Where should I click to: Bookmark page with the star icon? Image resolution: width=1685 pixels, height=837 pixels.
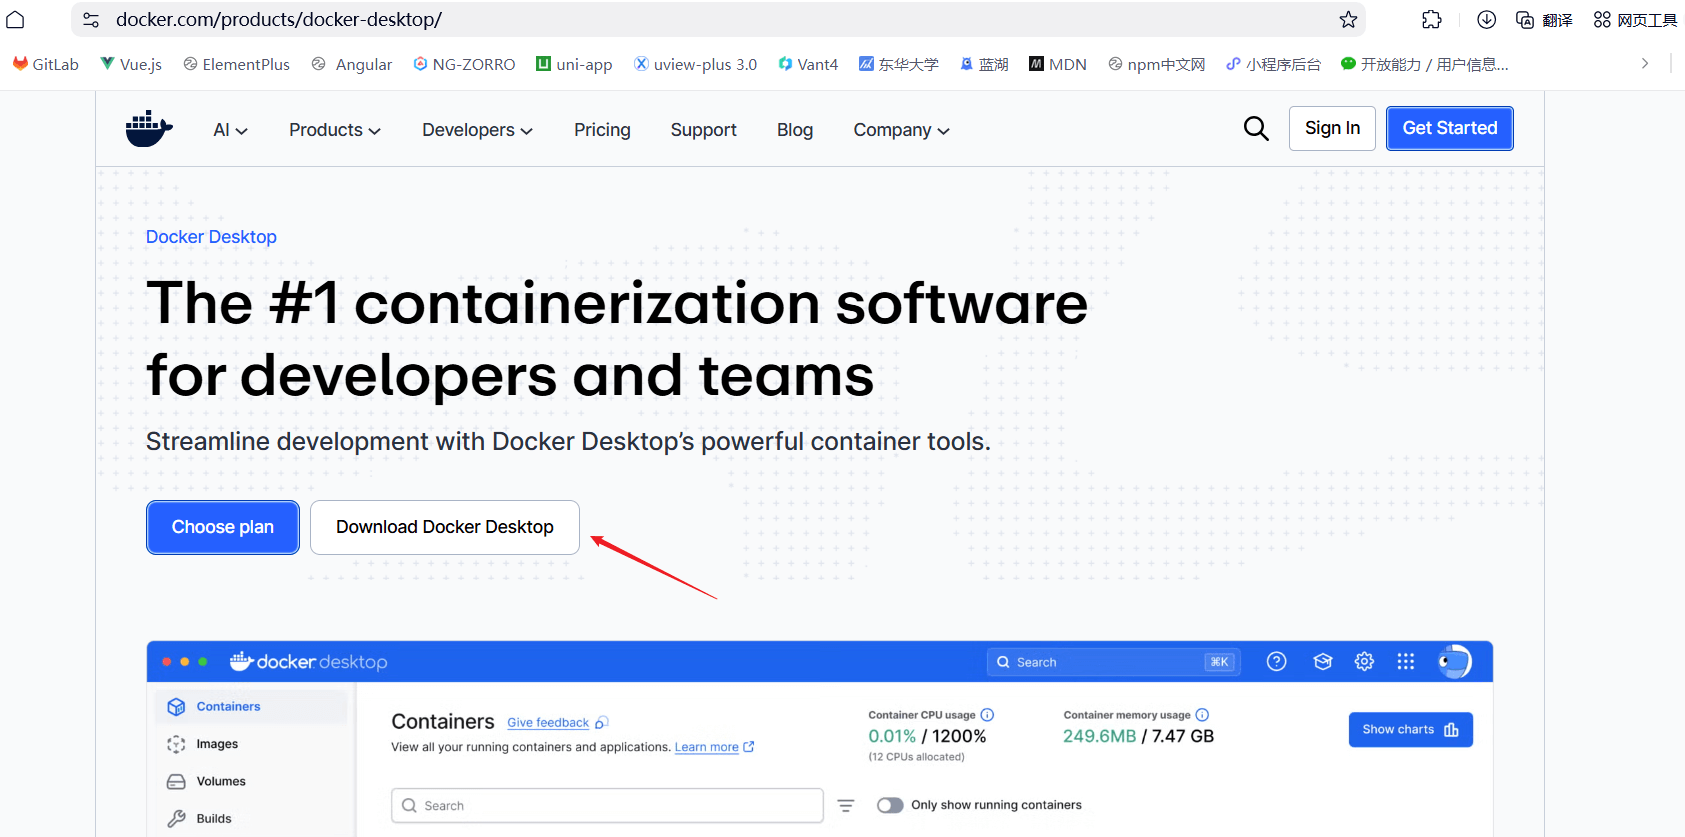(1348, 20)
